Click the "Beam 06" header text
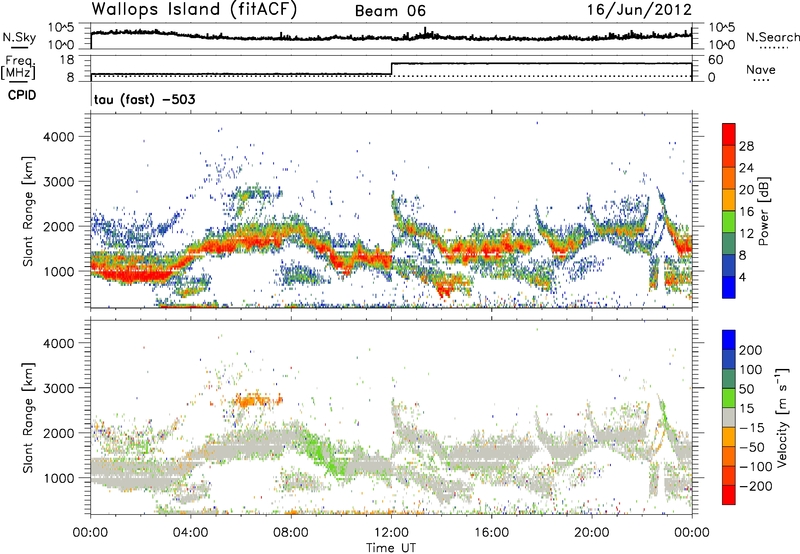 [390, 11]
